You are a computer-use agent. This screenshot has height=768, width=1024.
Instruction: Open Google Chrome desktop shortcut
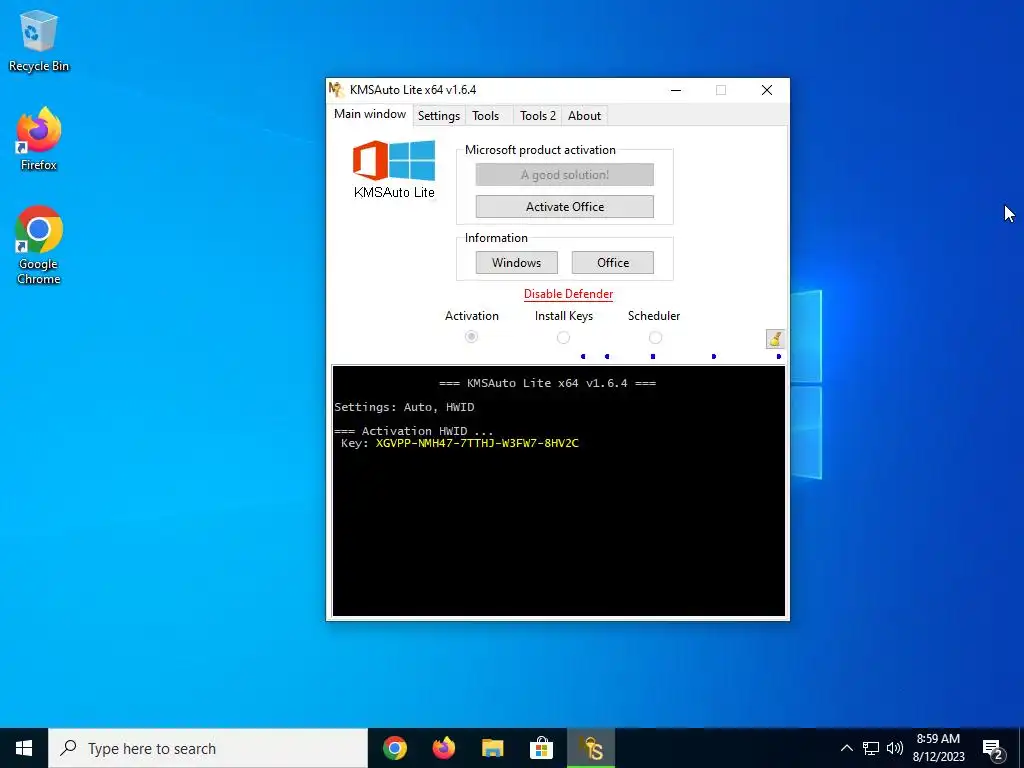tap(39, 246)
